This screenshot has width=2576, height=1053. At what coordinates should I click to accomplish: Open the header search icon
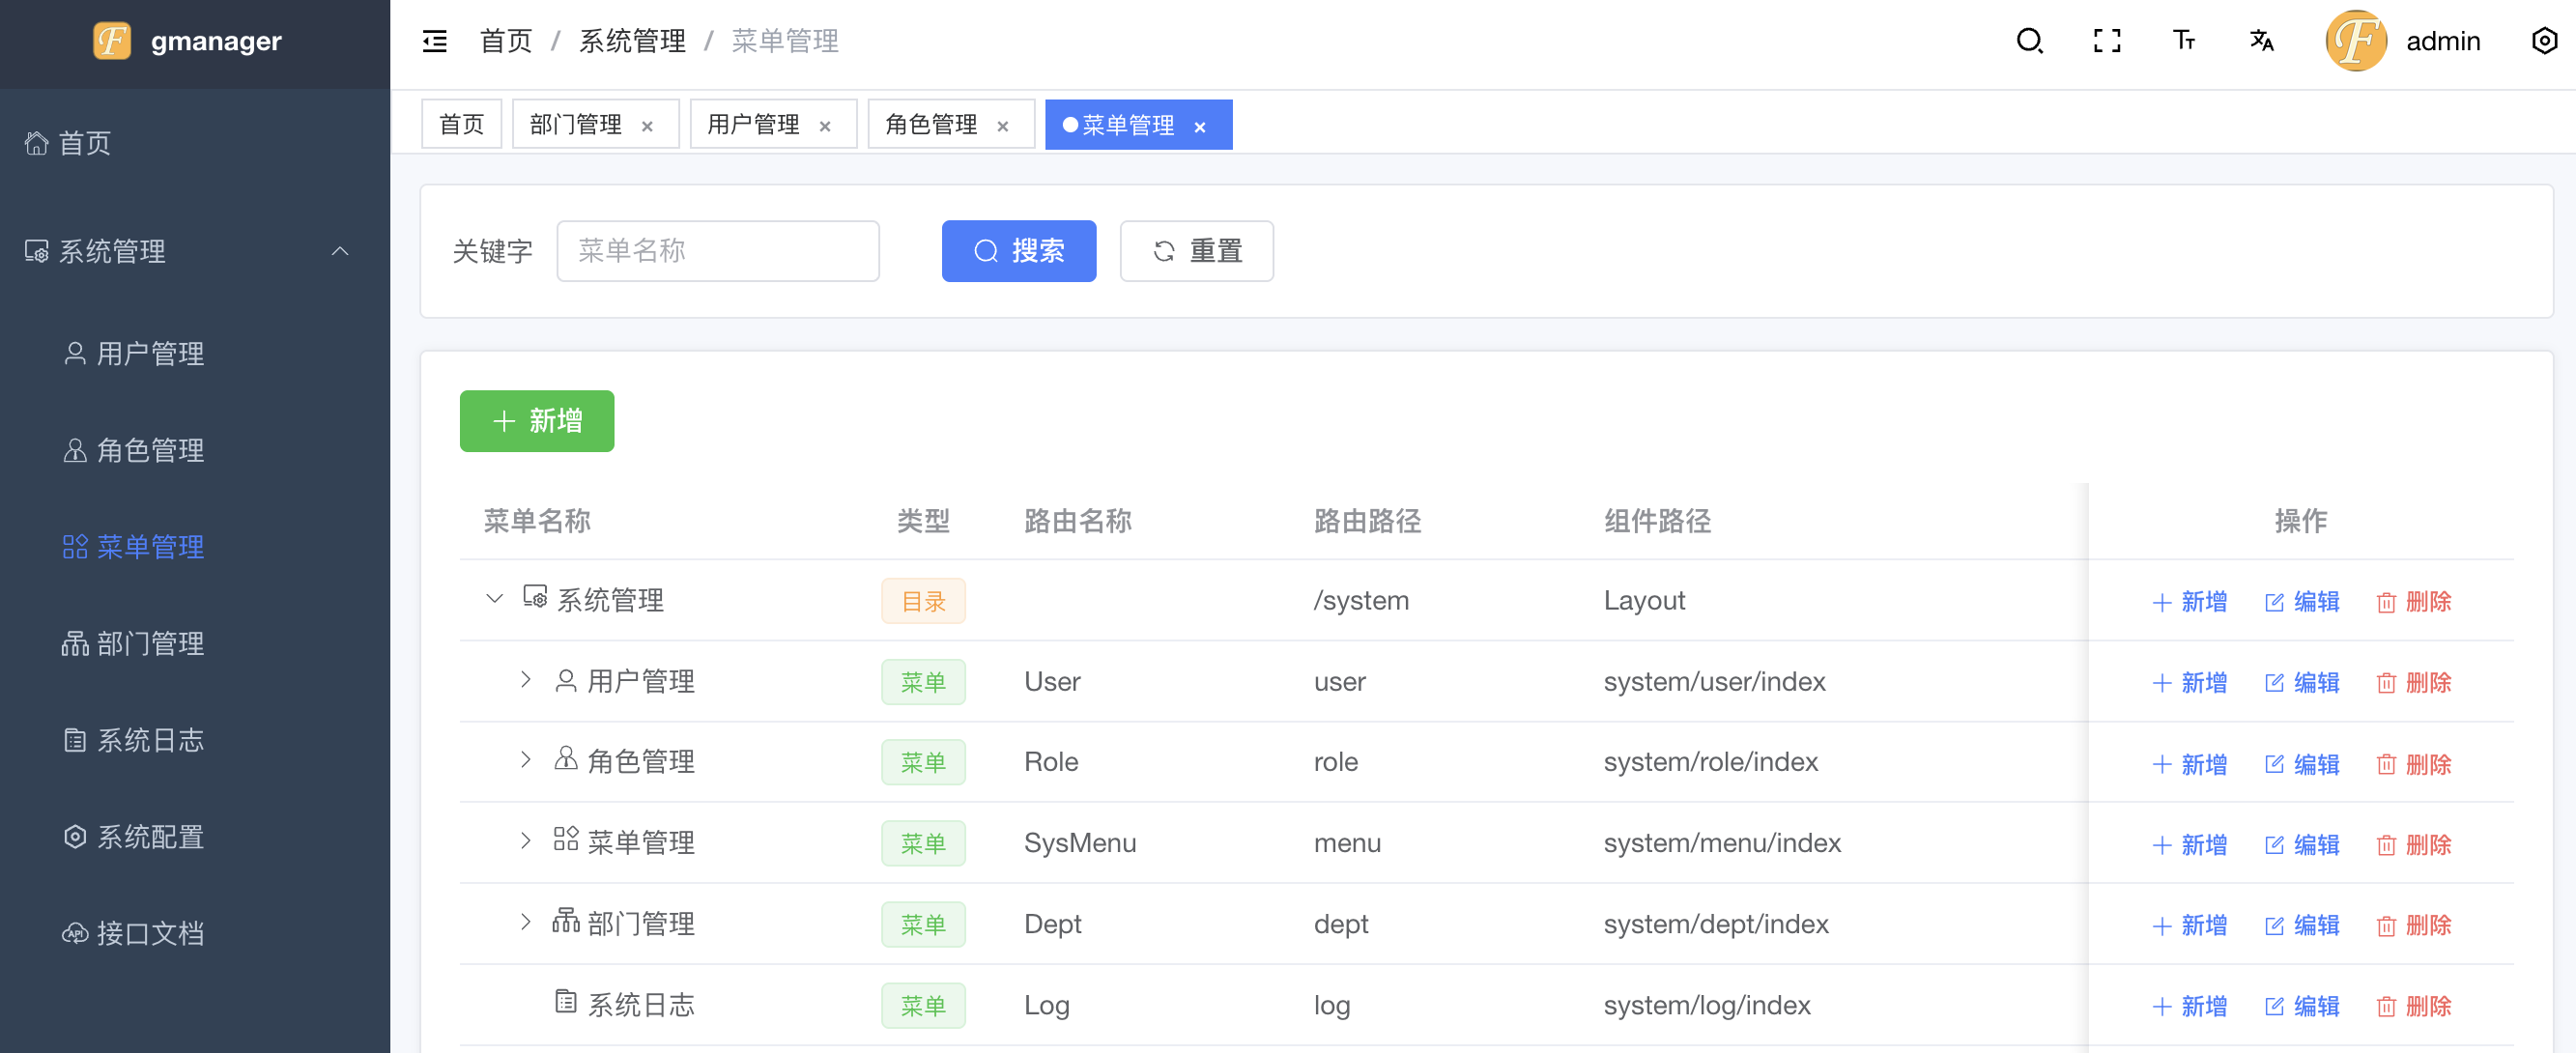click(x=2028, y=41)
